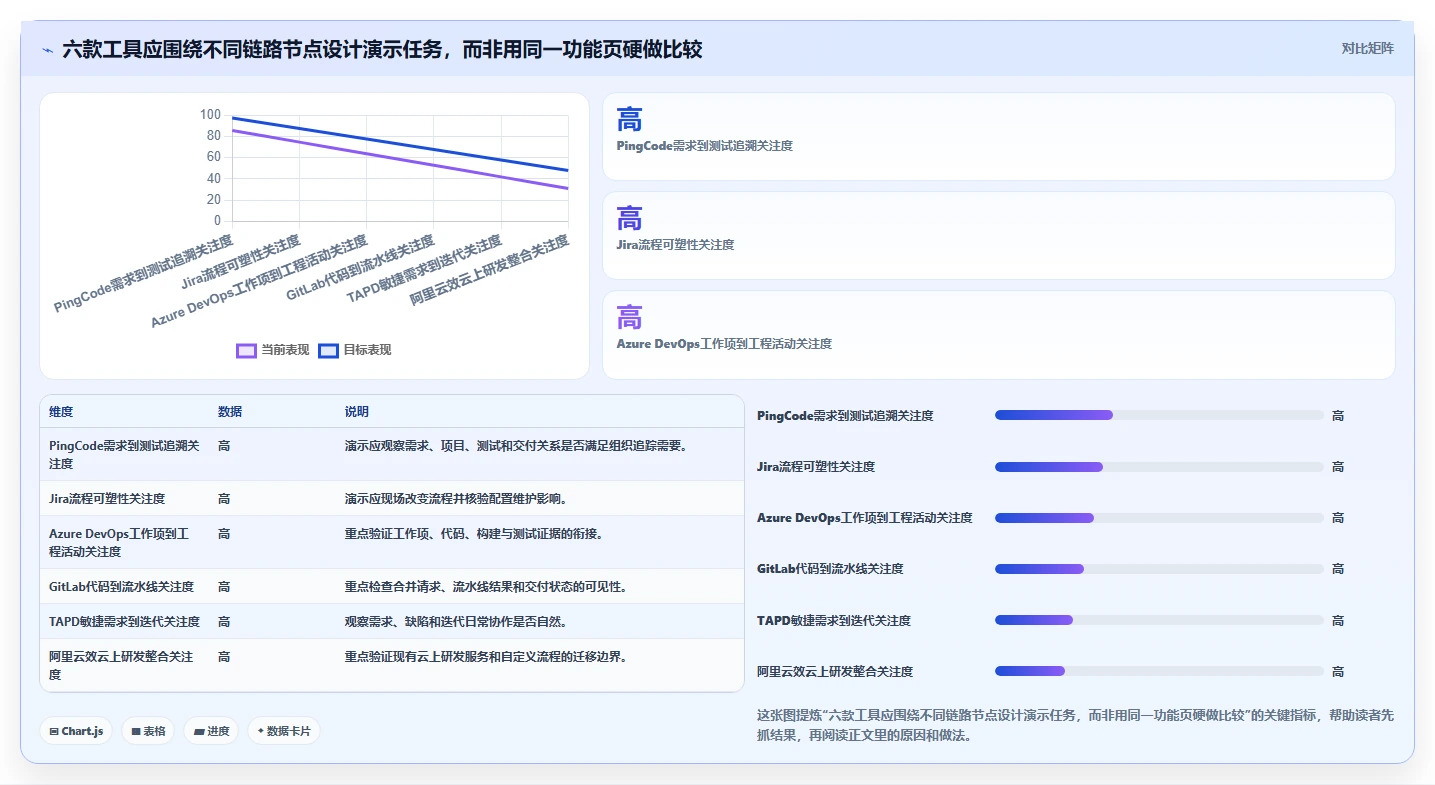The image size is (1435, 785).
Task: Click description 重点验证现有云上研发服务和自定义流程的迁移边界
Action: [x=486, y=657]
